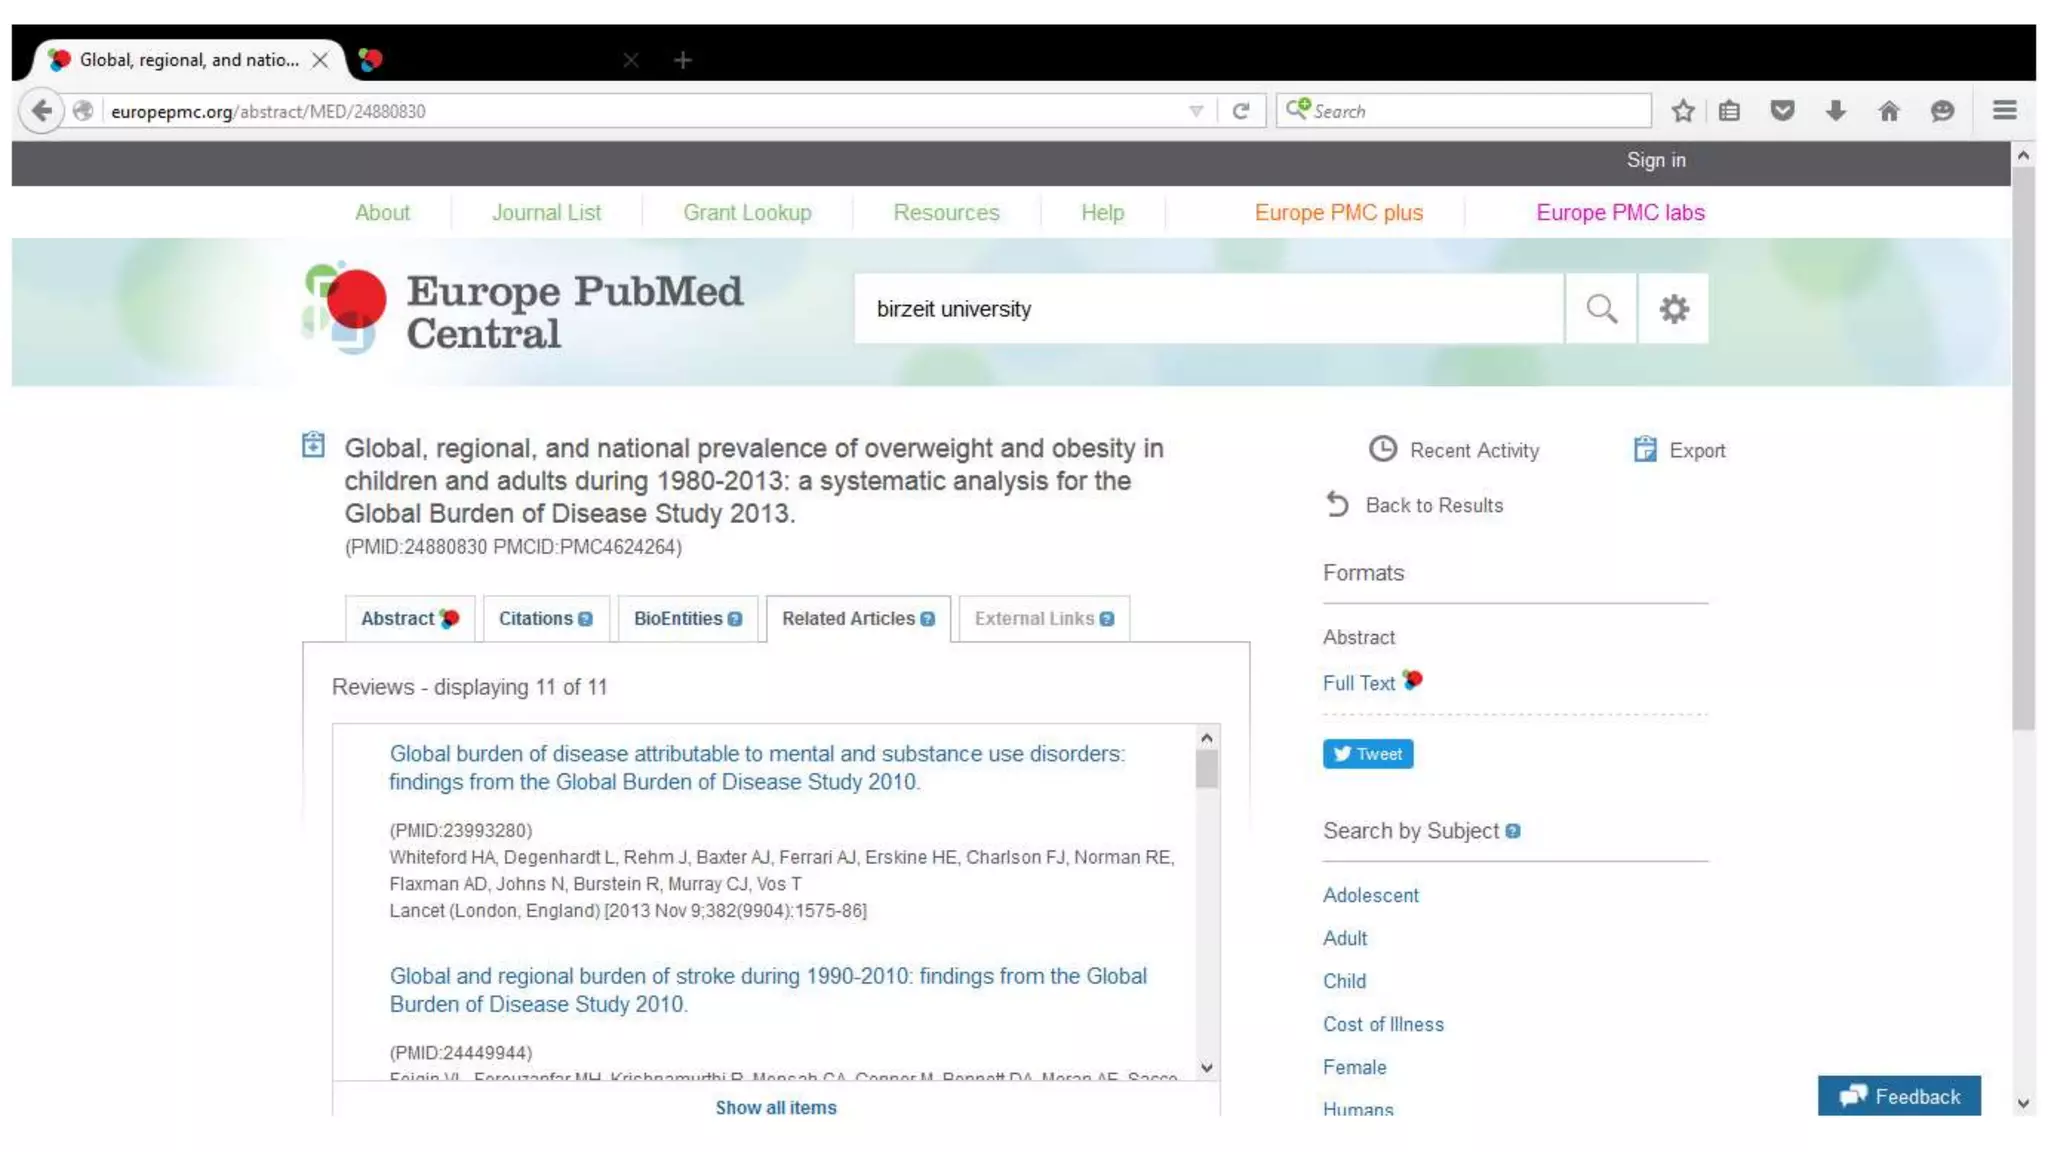Click the browser home icon
Screen dimensions: 2048x1152
coord(1888,111)
